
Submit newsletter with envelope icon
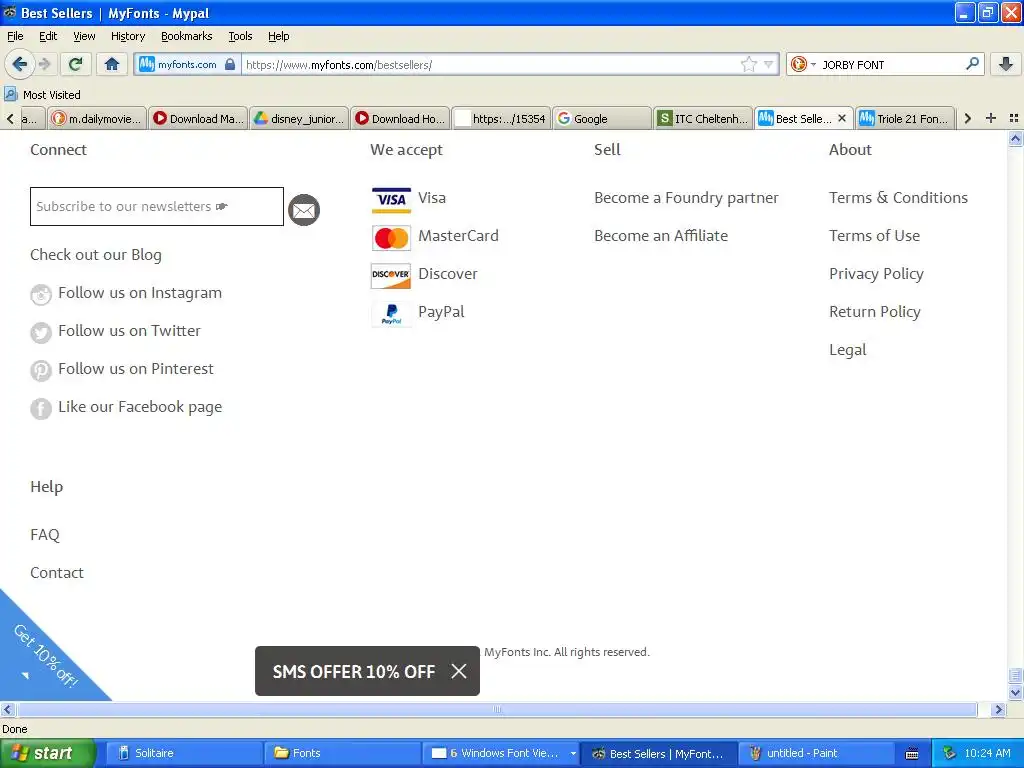(304, 210)
